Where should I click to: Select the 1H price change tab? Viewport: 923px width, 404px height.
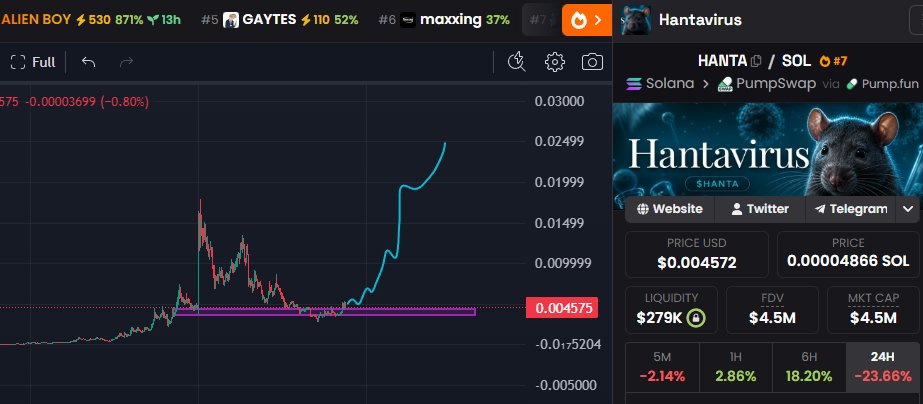(x=736, y=367)
